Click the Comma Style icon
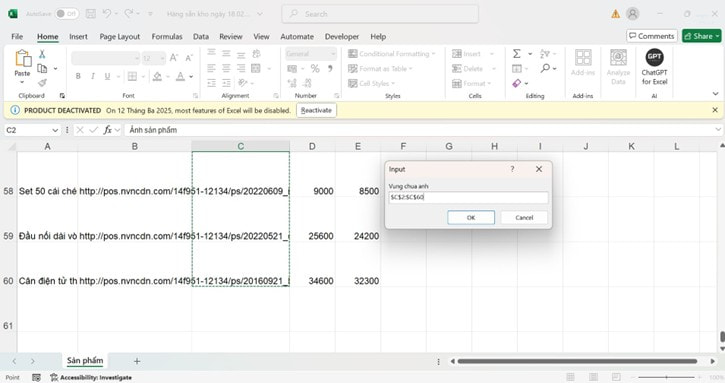725x383 pixels. point(330,68)
